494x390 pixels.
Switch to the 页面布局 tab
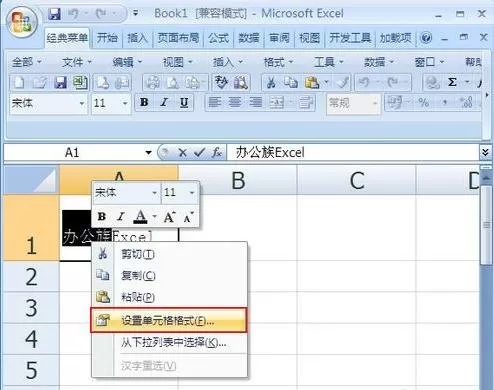click(x=178, y=38)
